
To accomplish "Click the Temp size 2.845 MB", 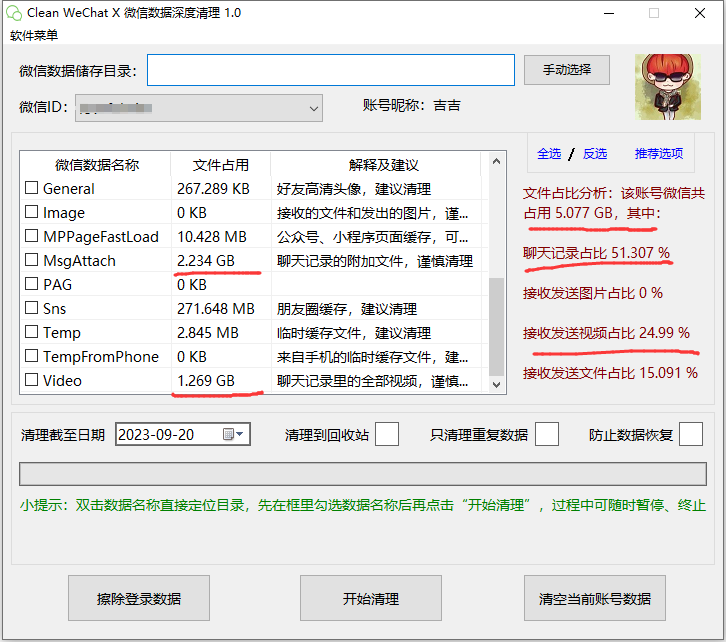I will click(207, 333).
